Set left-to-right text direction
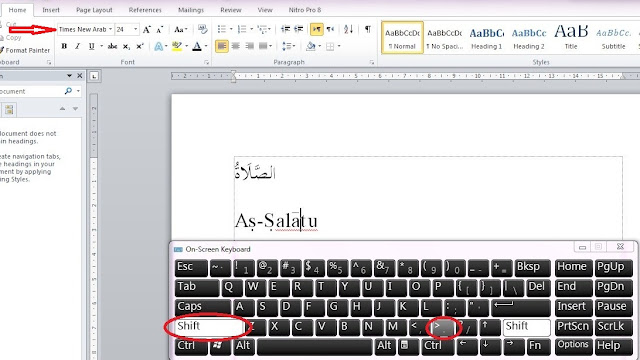 pyautogui.click(x=316, y=29)
